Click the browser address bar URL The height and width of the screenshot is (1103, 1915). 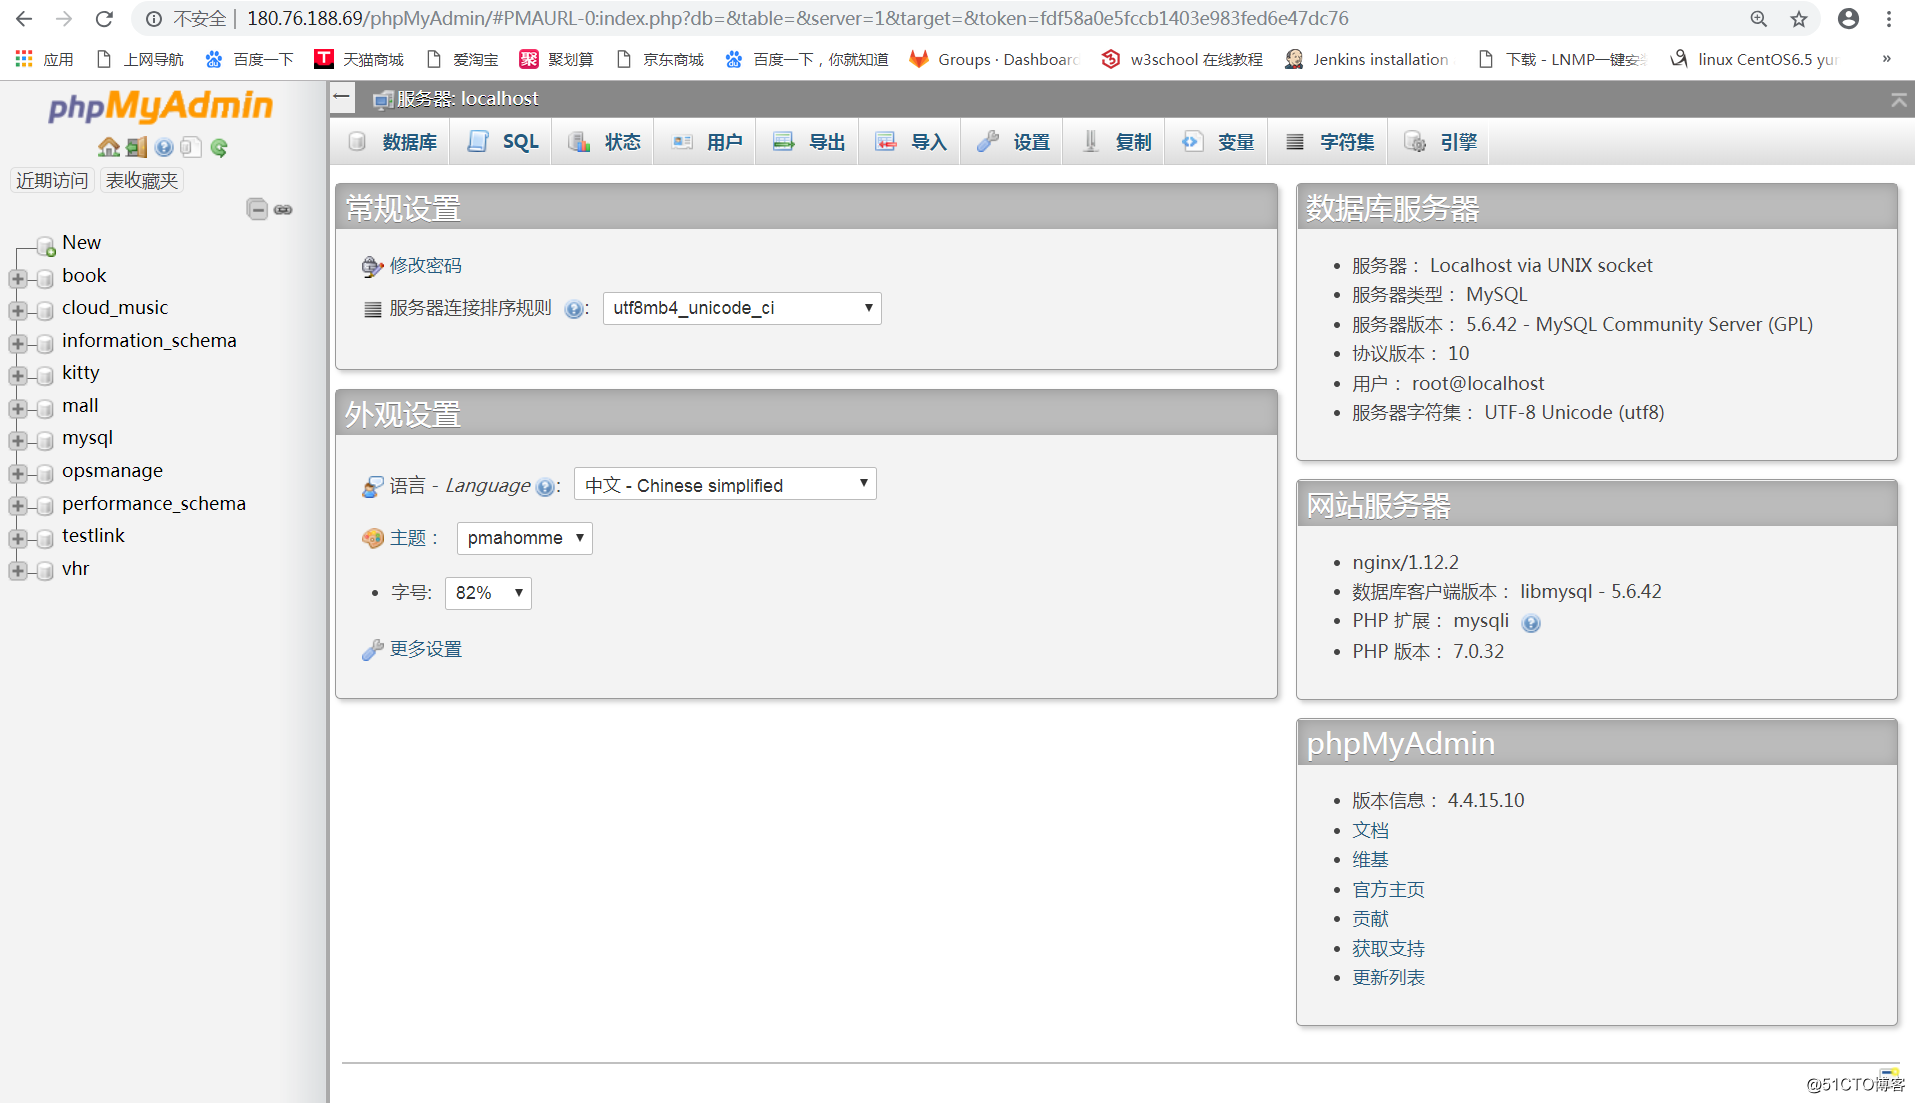point(798,19)
